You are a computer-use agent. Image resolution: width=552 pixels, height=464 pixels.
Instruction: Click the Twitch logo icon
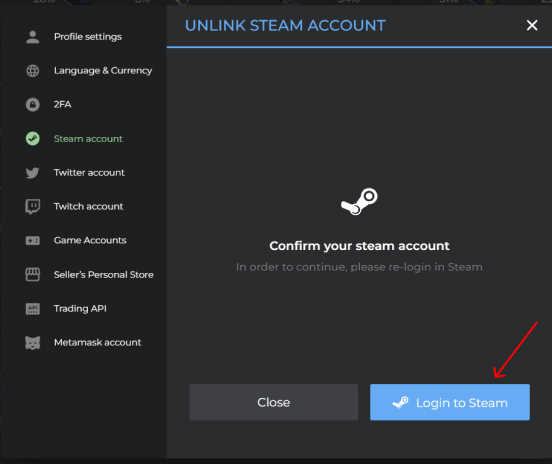point(33,207)
